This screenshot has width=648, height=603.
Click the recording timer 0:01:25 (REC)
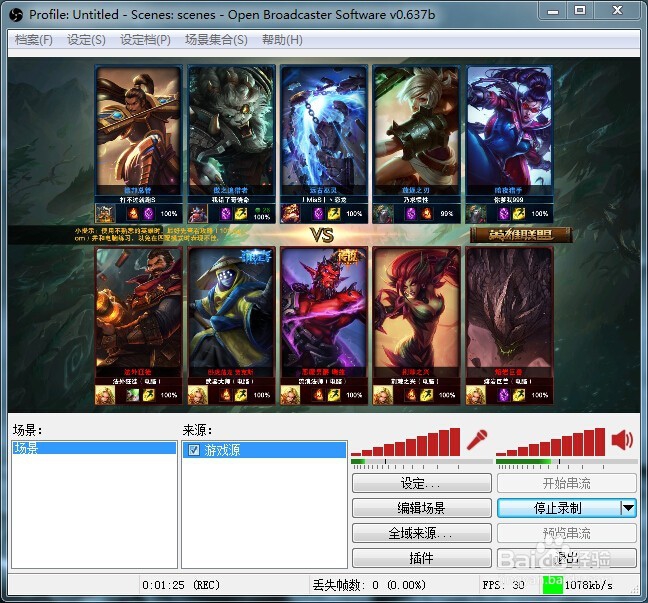(181, 585)
